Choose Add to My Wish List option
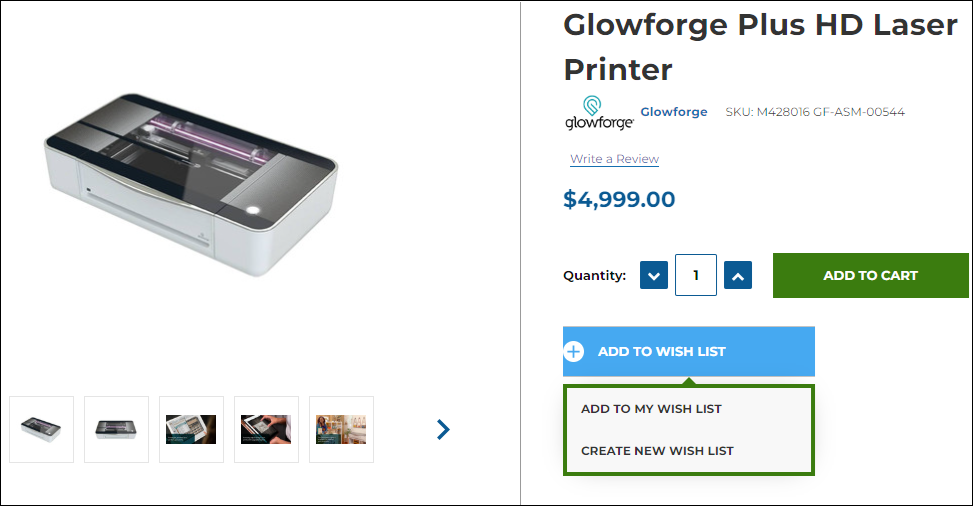 pos(651,408)
